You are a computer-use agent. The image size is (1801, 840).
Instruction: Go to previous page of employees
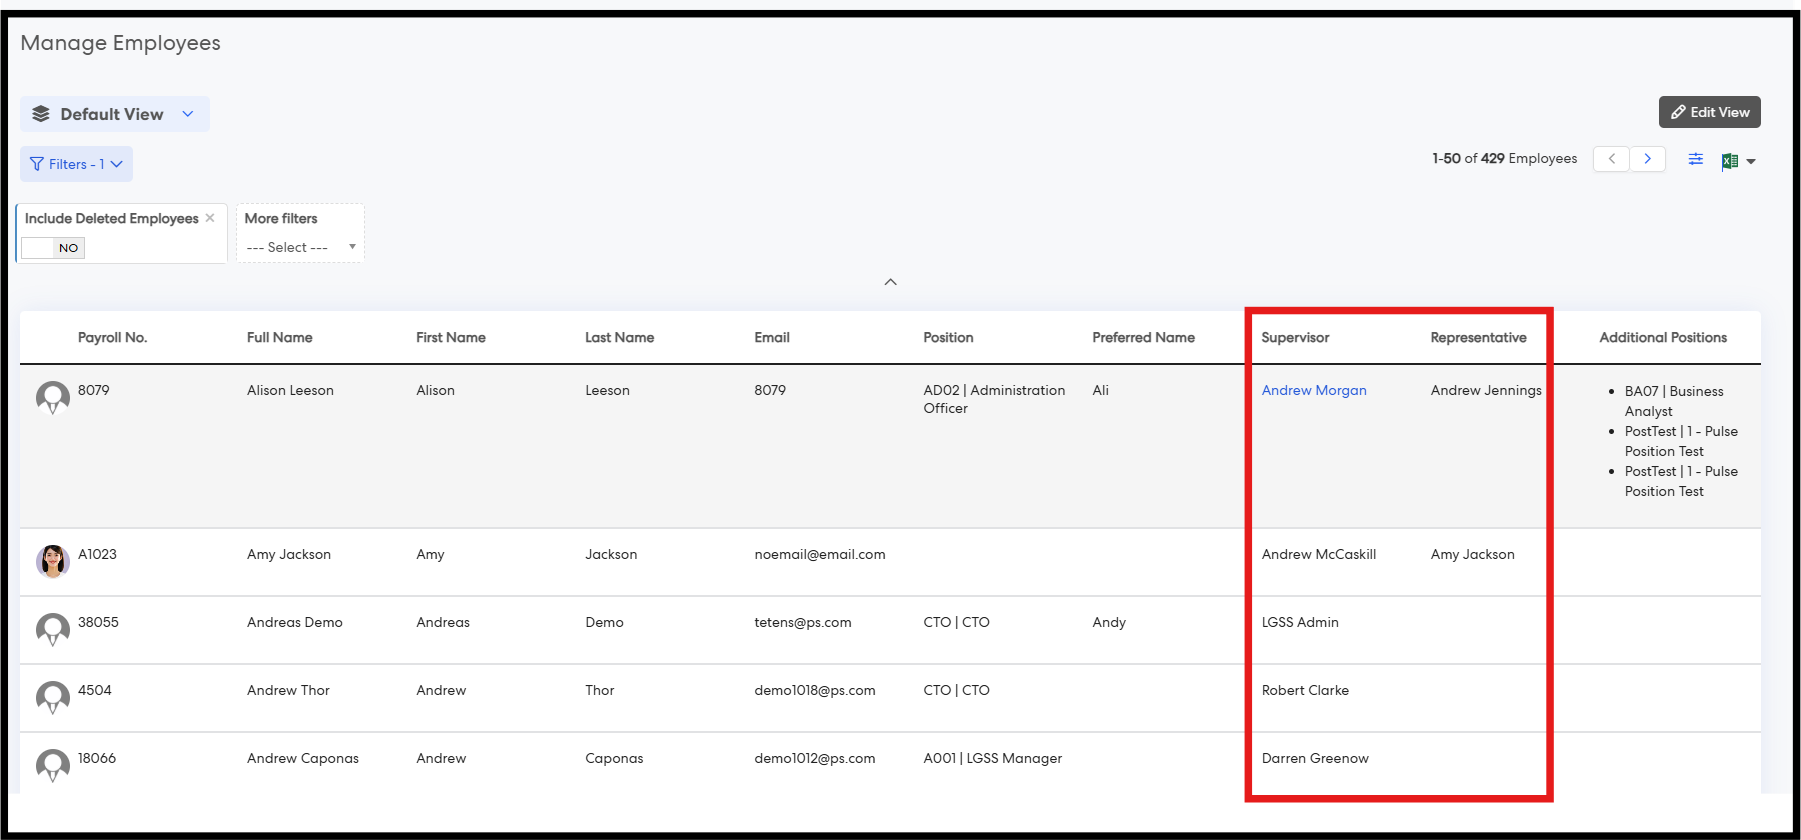(1611, 159)
